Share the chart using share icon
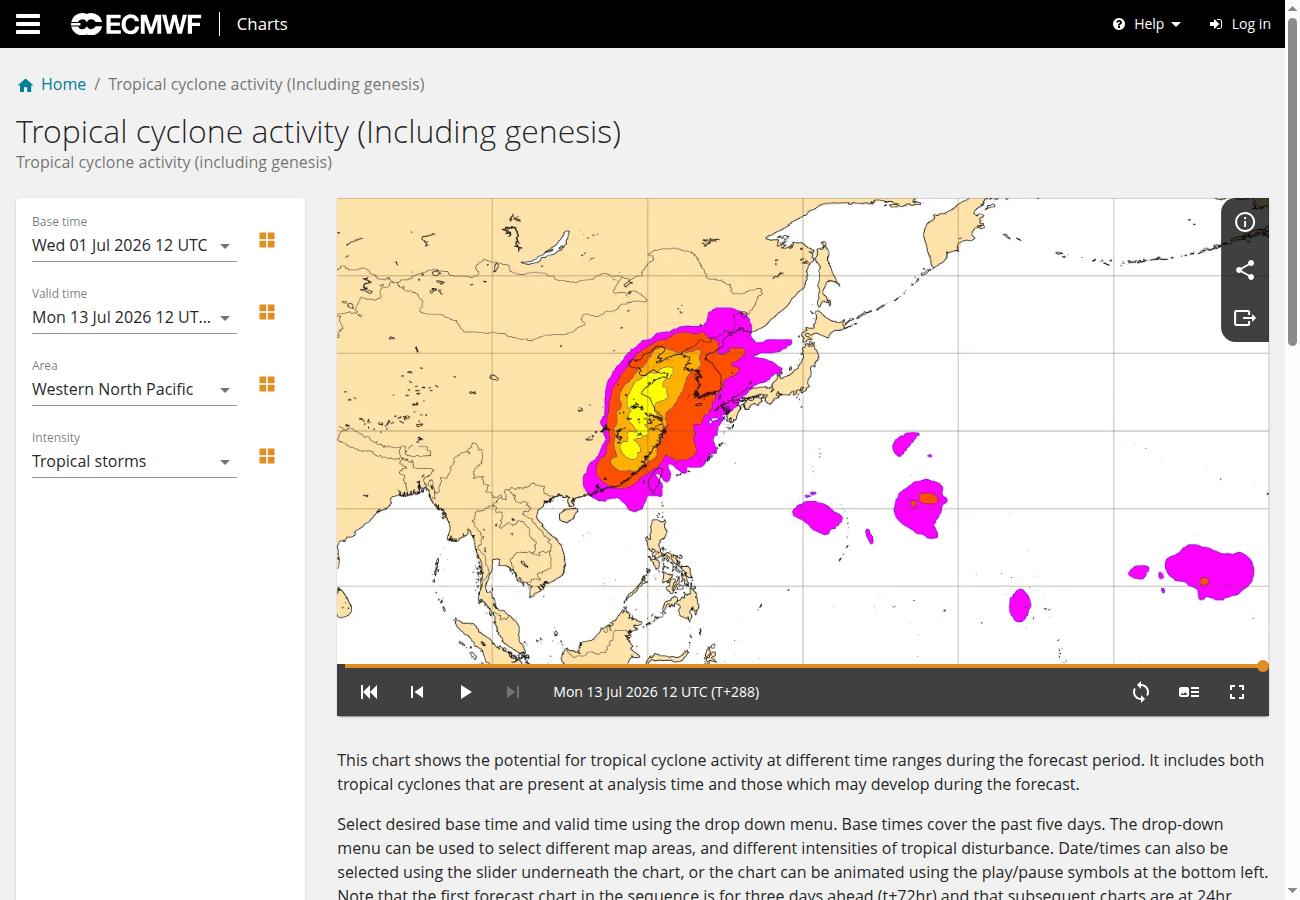This screenshot has height=900, width=1300. [x=1245, y=270]
